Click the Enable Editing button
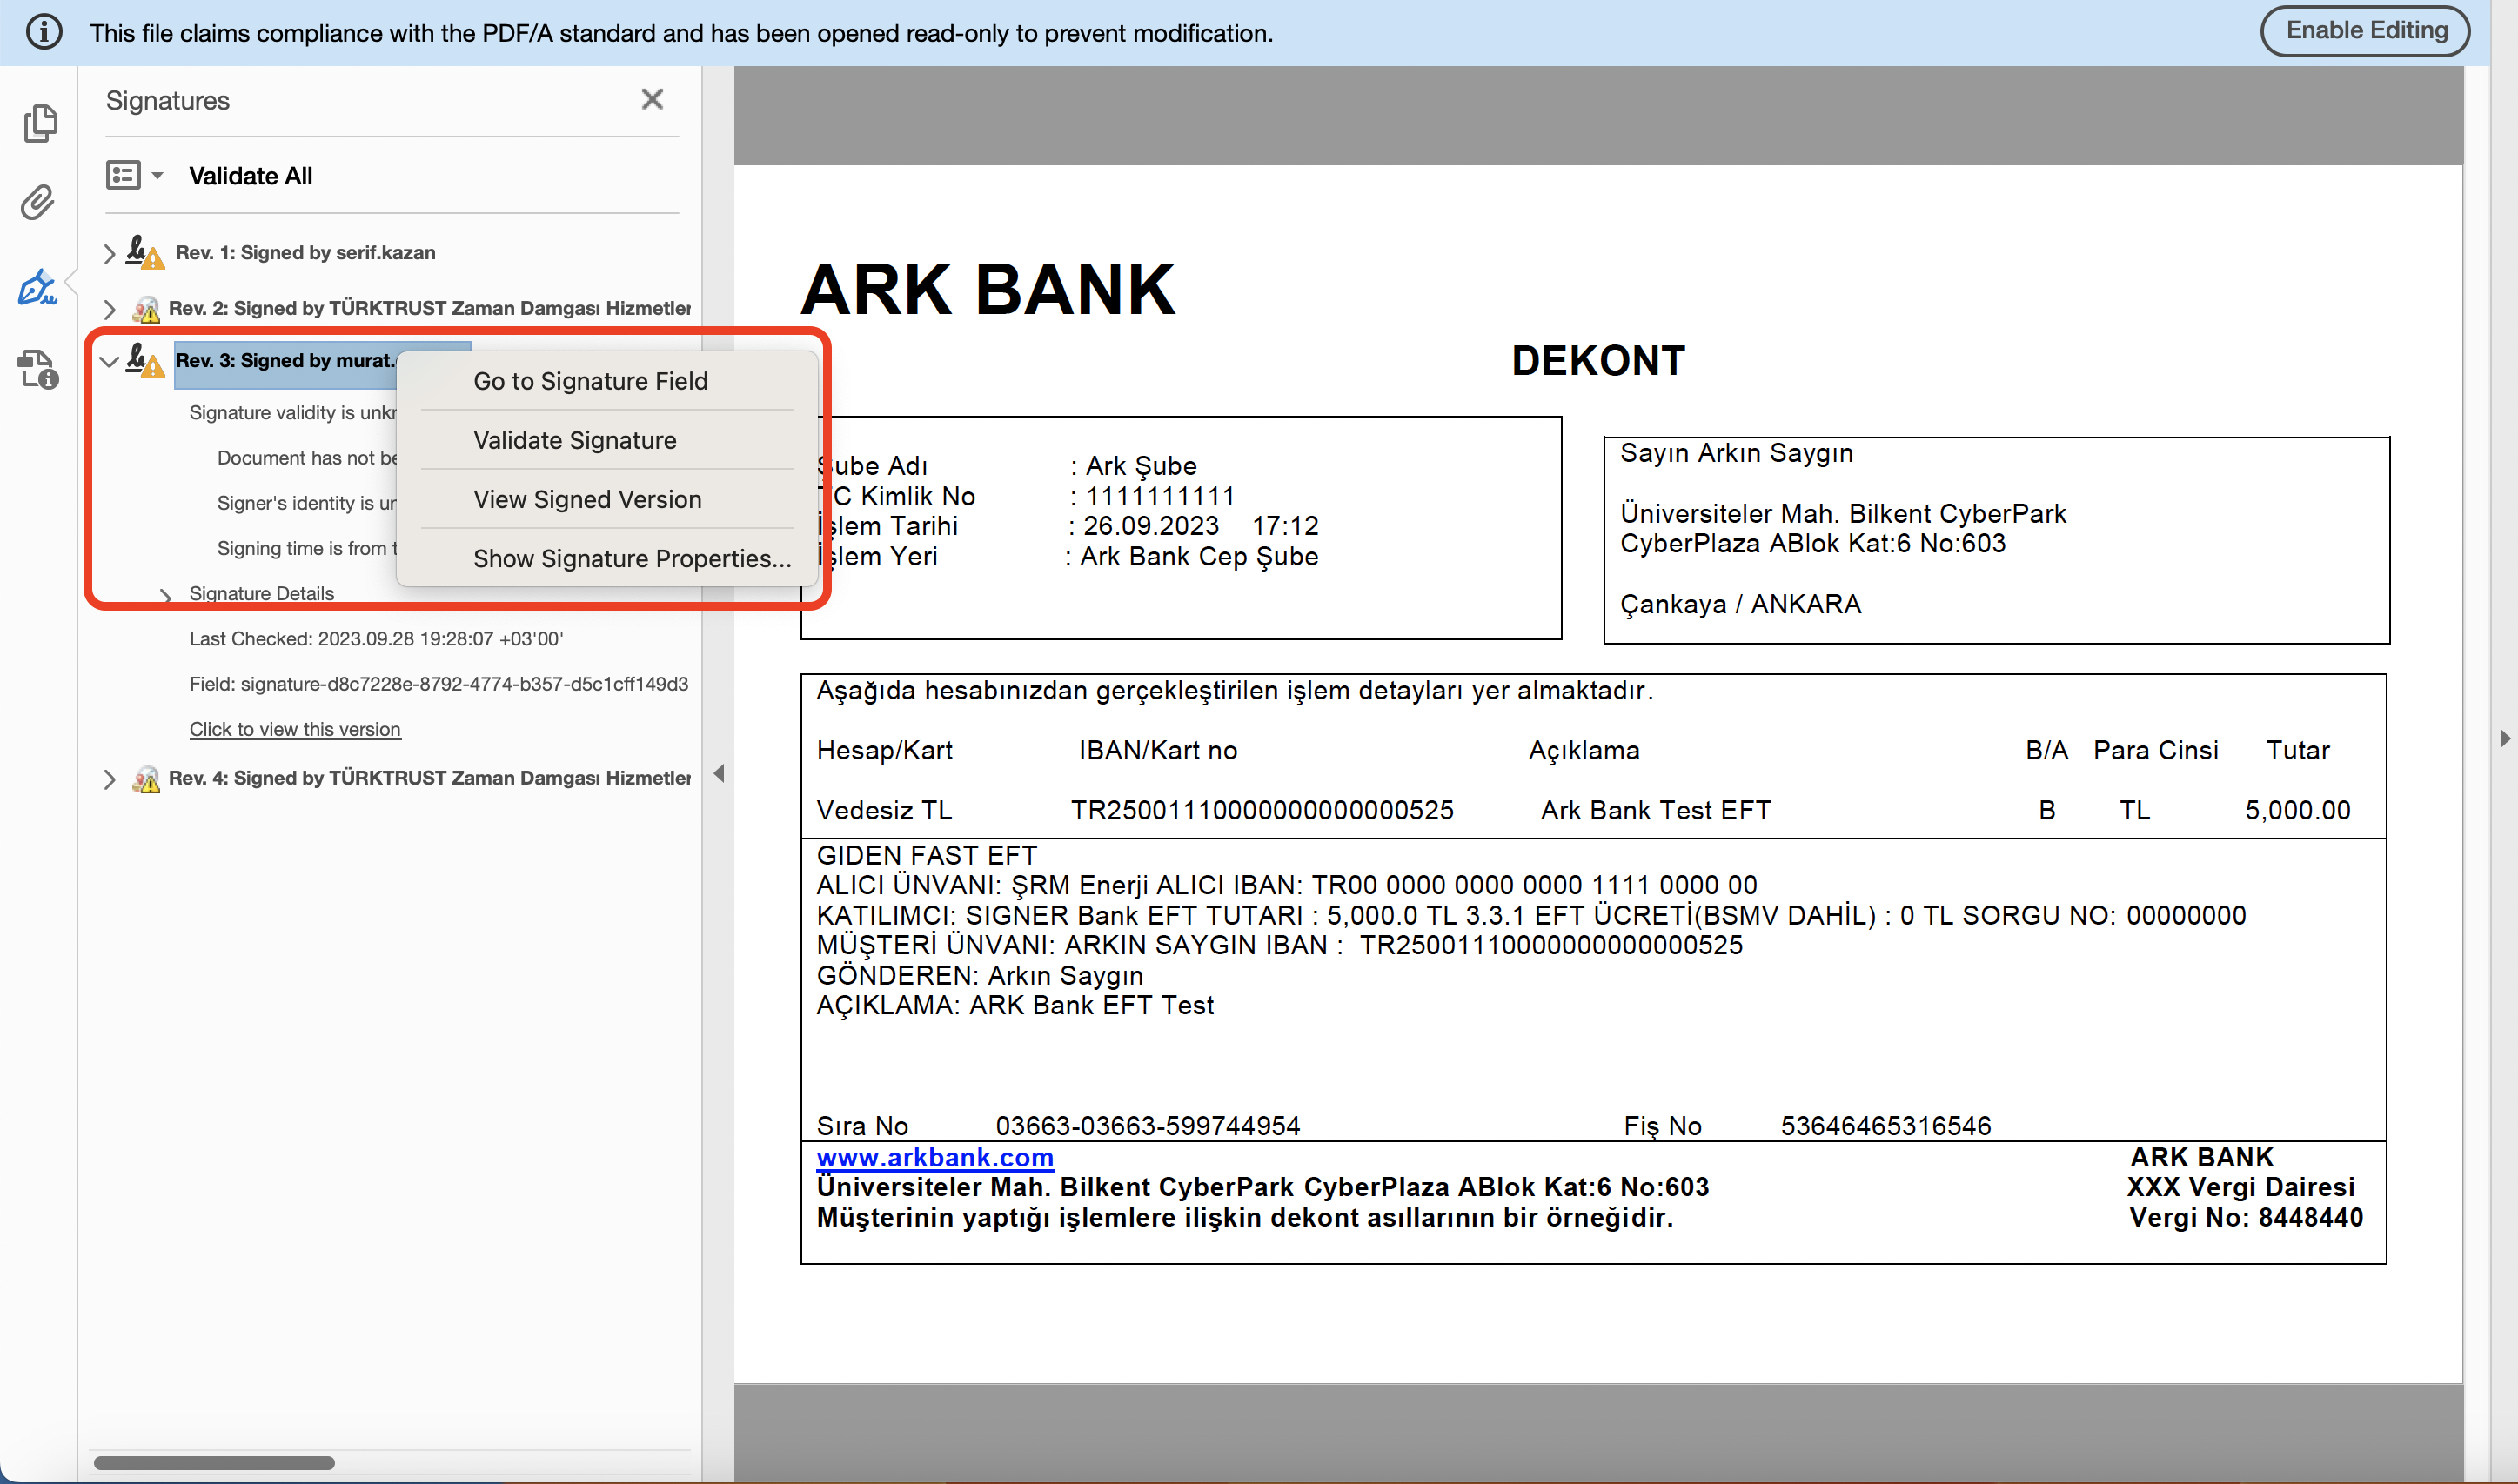Viewport: 2518px width, 1484px height. (2366, 31)
